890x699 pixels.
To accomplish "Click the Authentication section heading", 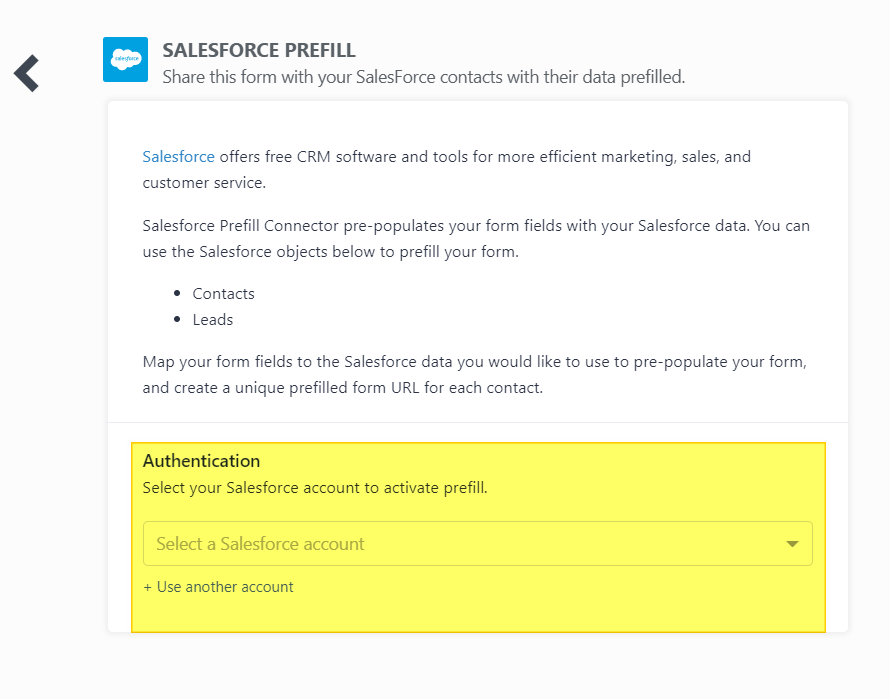I will click(201, 461).
